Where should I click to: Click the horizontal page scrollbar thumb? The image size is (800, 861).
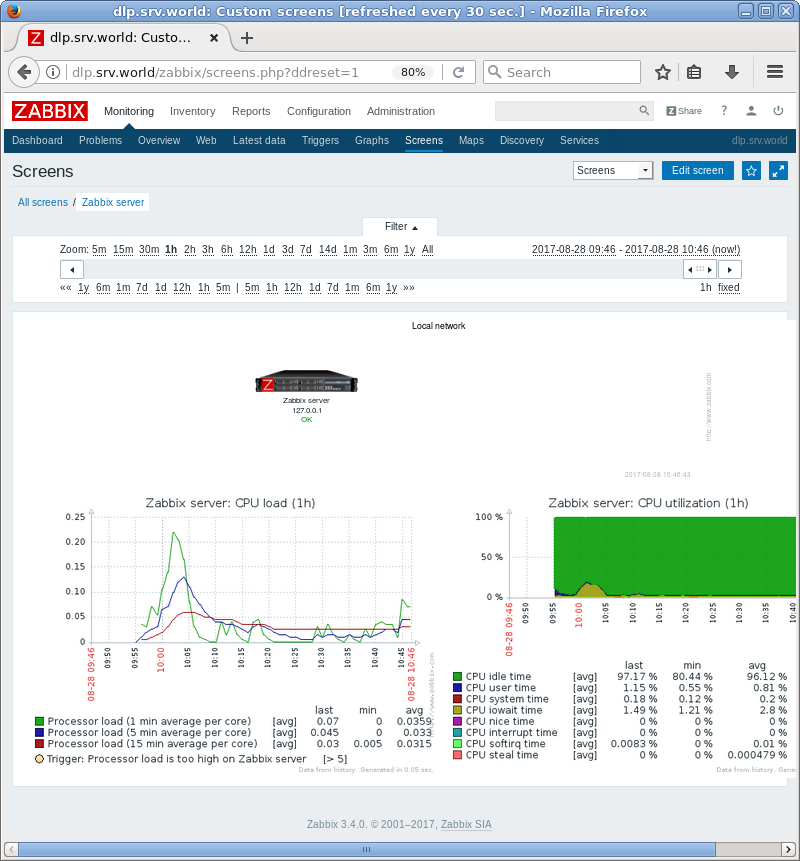pyautogui.click(x=366, y=849)
